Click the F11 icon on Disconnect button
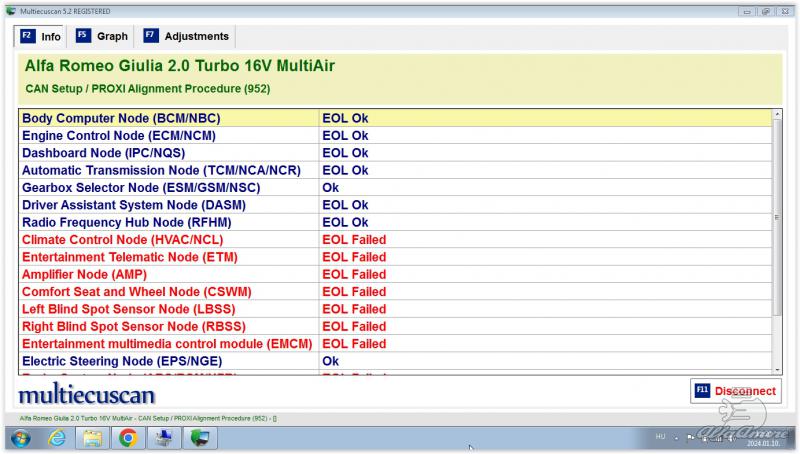800x454 pixels. (702, 390)
